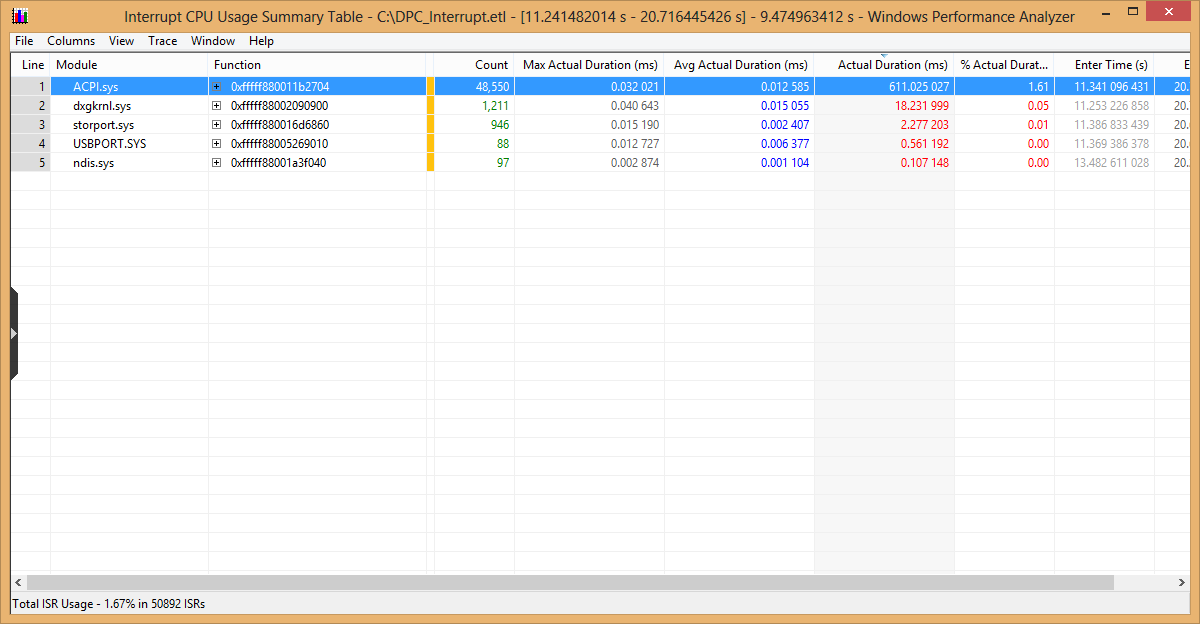Image resolution: width=1200 pixels, height=624 pixels.
Task: Click the Line column header
Action: 31,65
